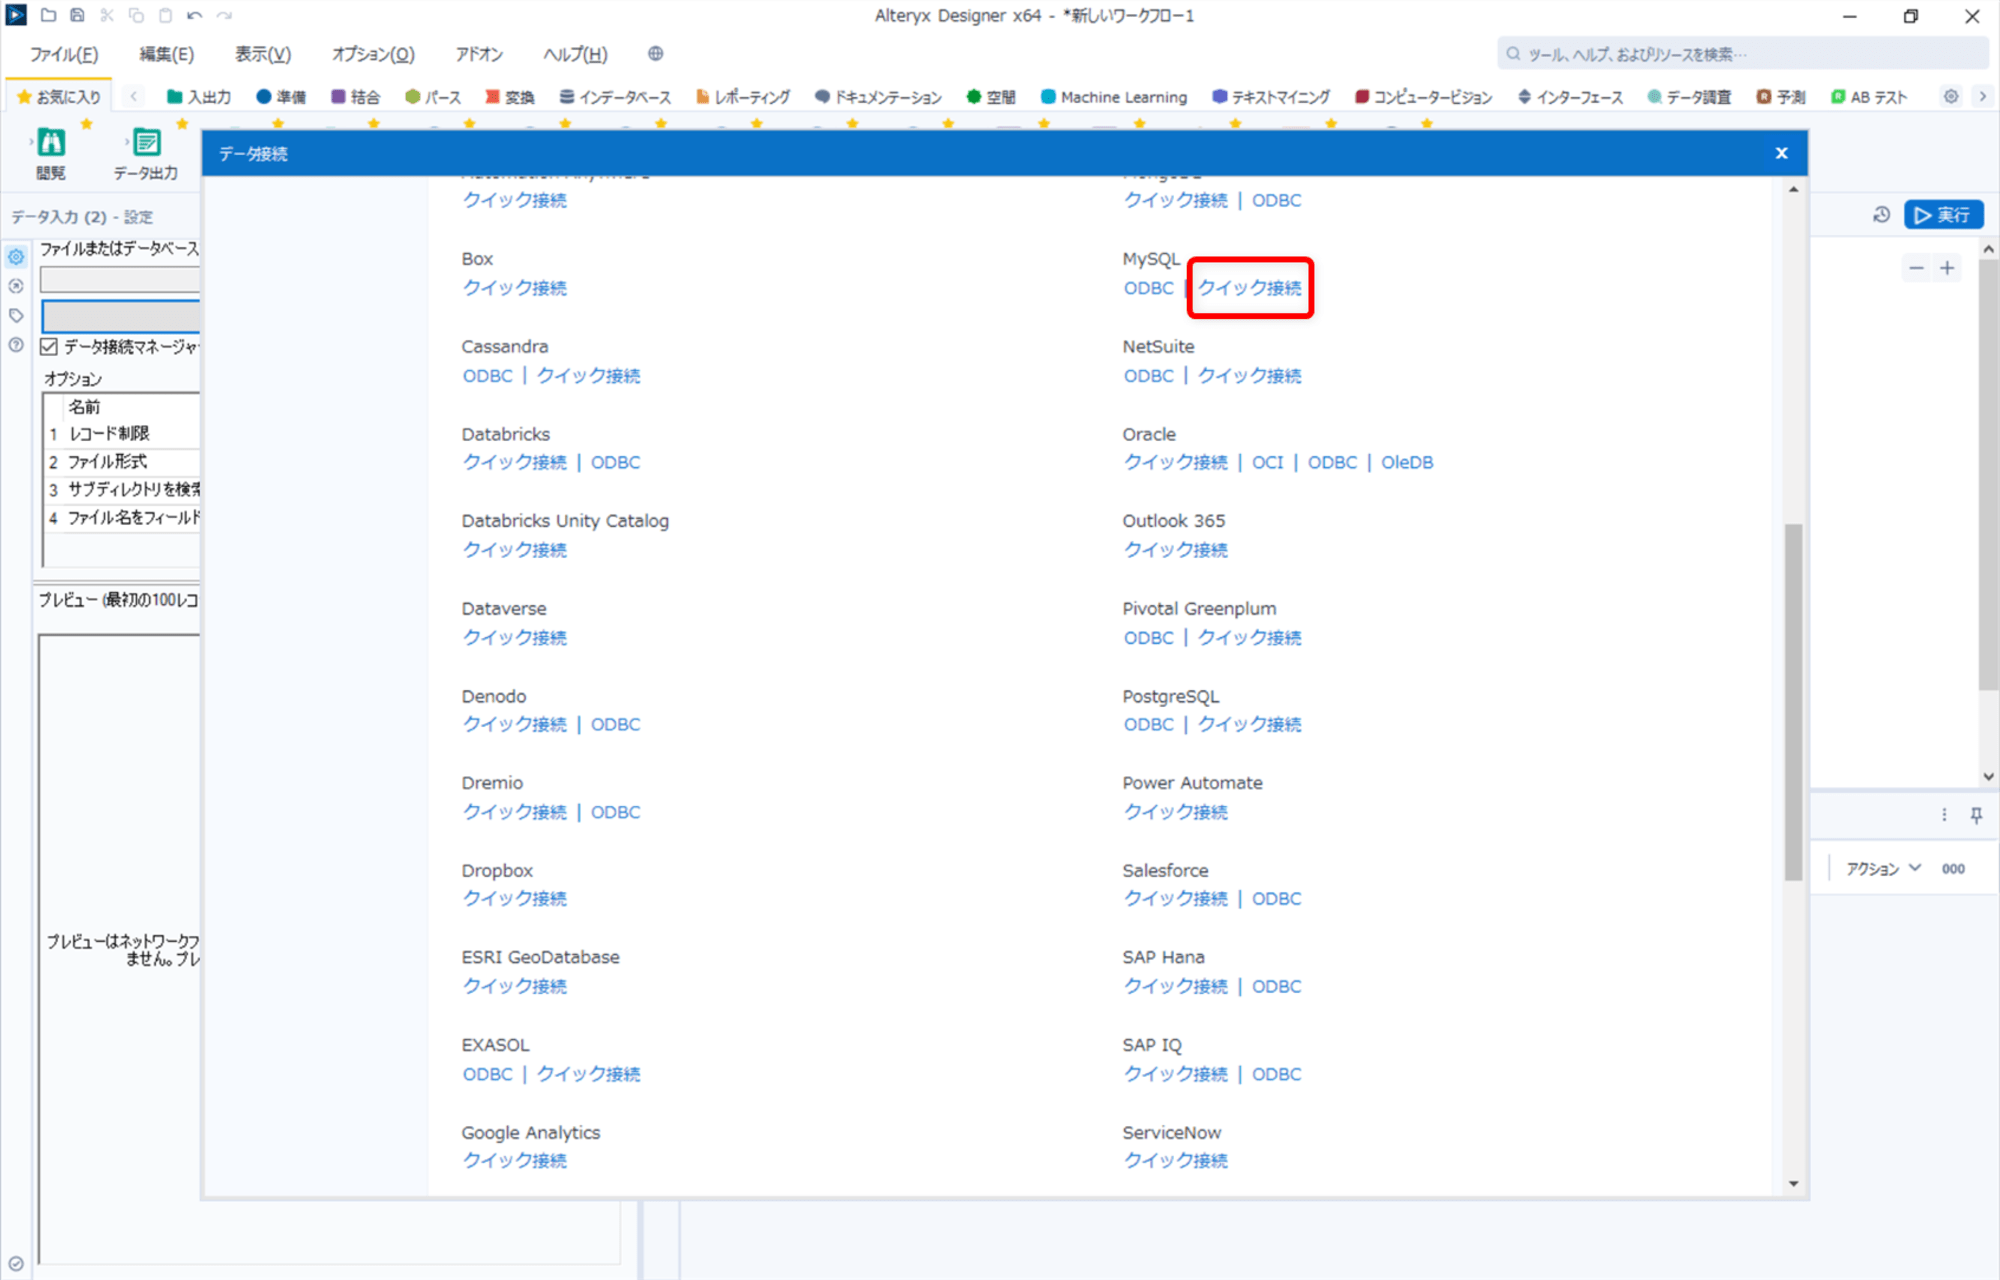Screen dimensions: 2000x1280
Task: Open the run history clock icon
Action: click(1881, 215)
